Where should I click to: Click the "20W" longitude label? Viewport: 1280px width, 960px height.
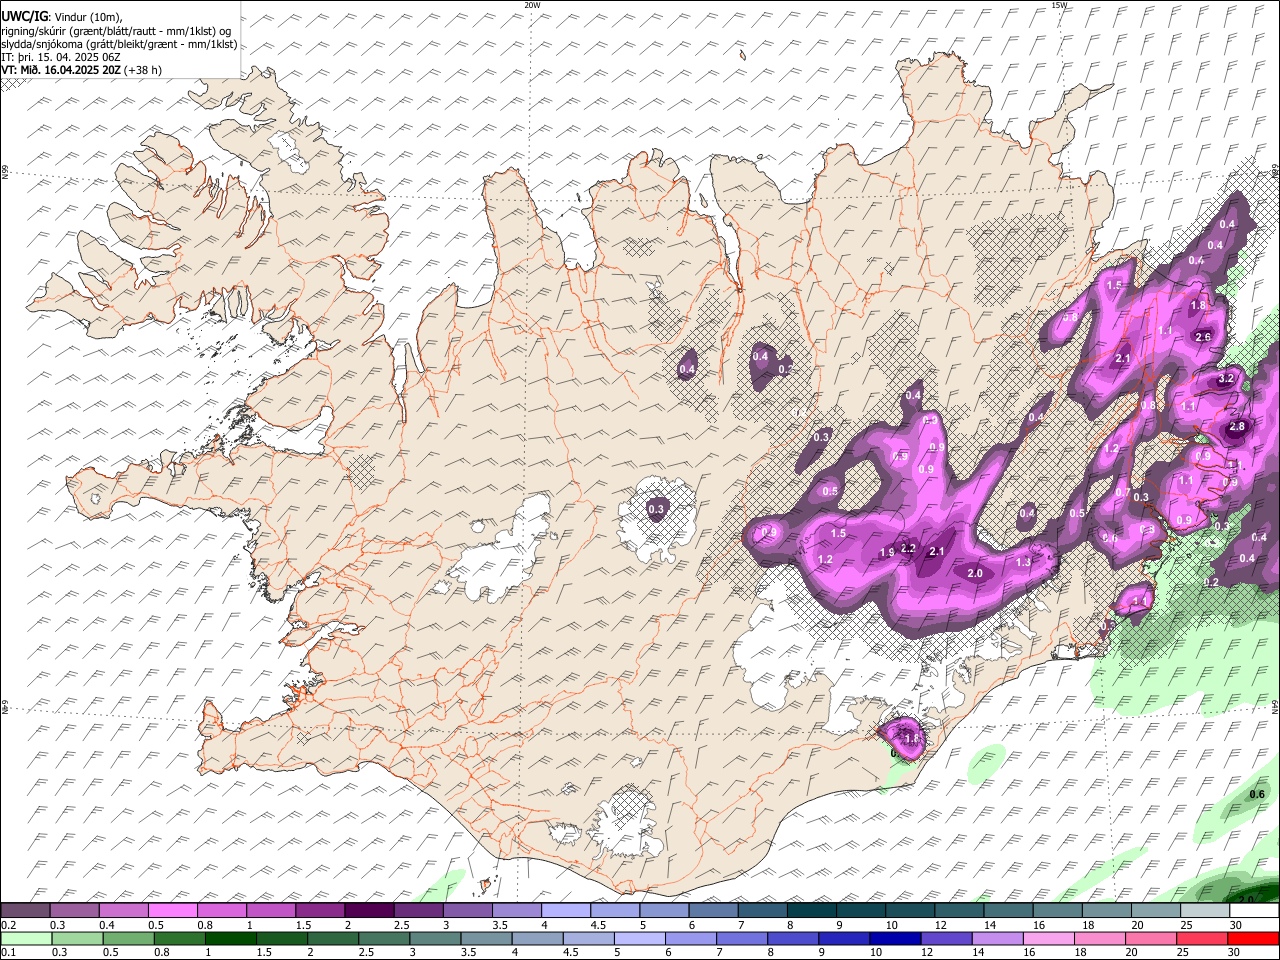pos(533,5)
